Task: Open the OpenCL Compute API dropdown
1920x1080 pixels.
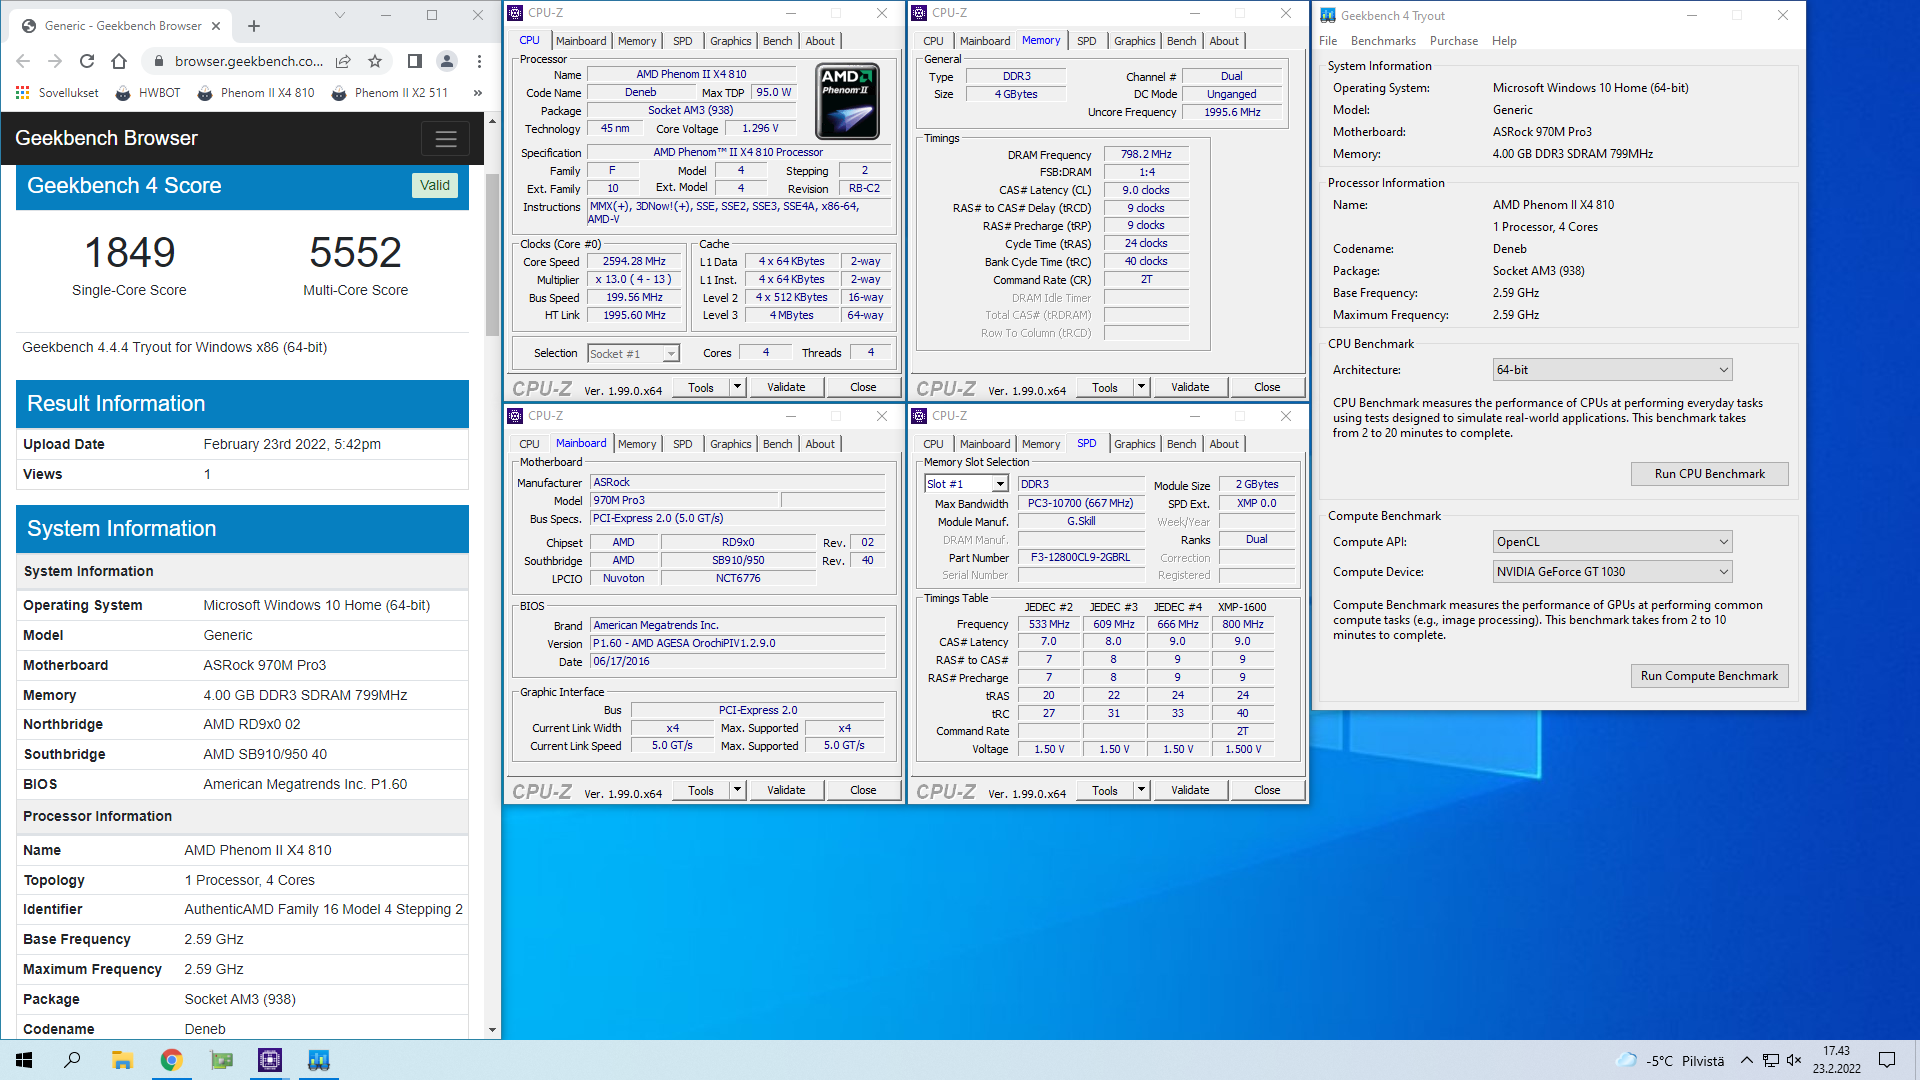Action: 1612,542
